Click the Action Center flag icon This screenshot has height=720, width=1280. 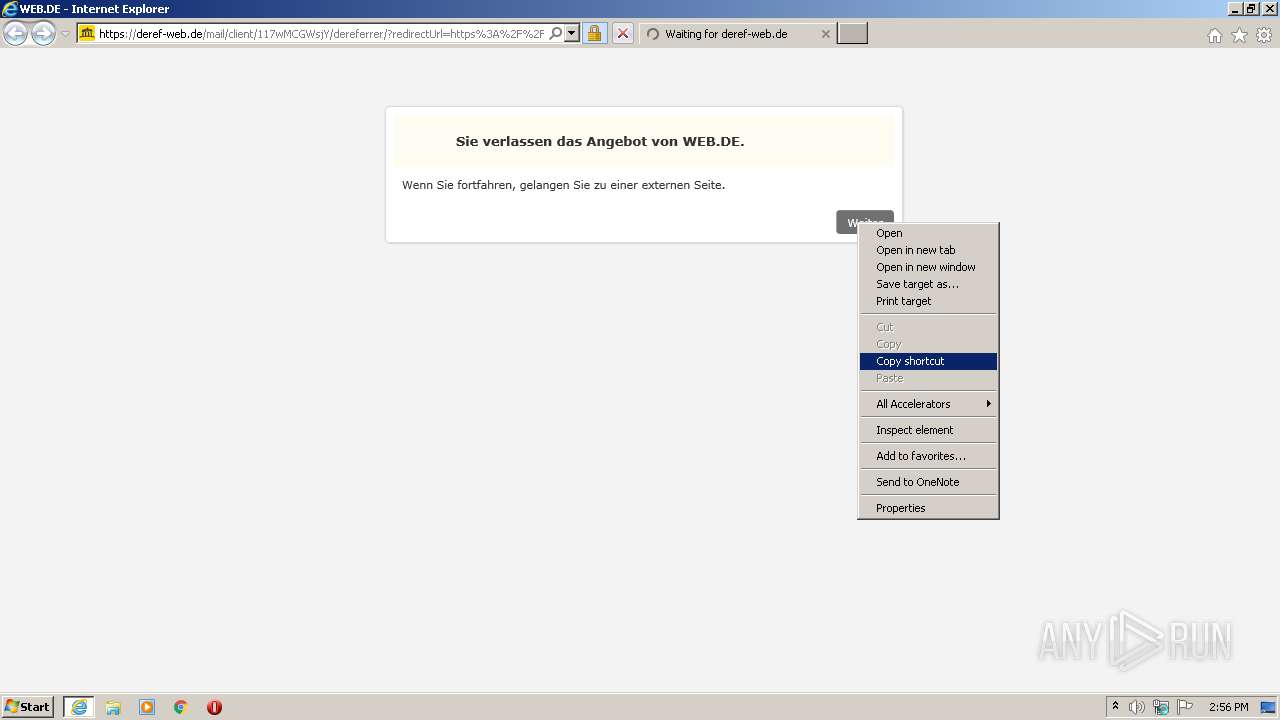click(x=1185, y=707)
